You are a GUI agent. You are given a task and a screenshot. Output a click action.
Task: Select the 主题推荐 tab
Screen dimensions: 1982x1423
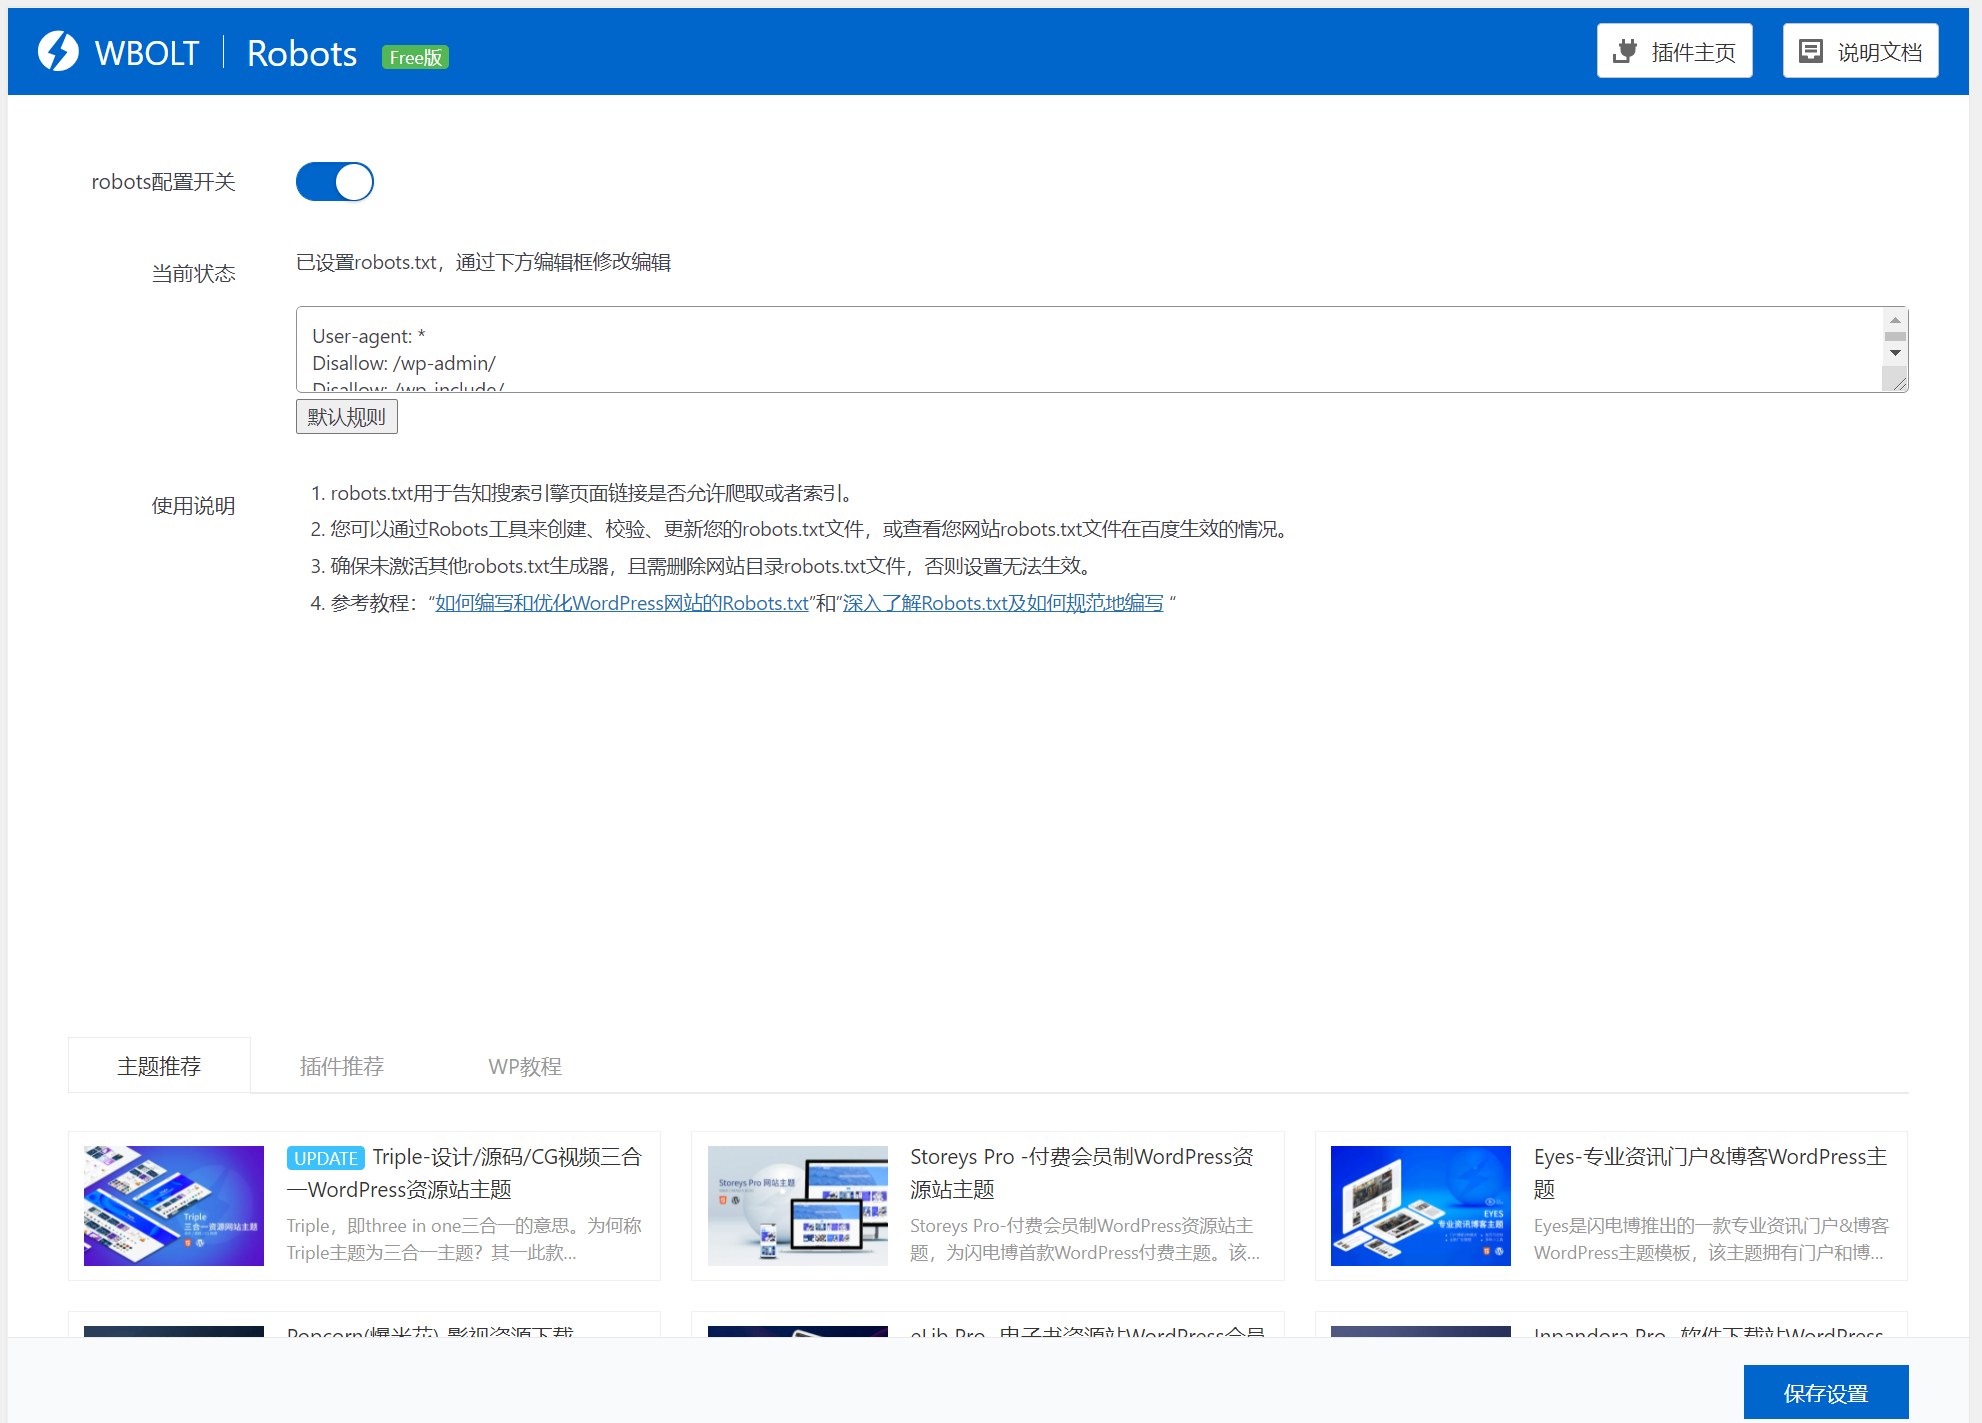pyautogui.click(x=159, y=1066)
